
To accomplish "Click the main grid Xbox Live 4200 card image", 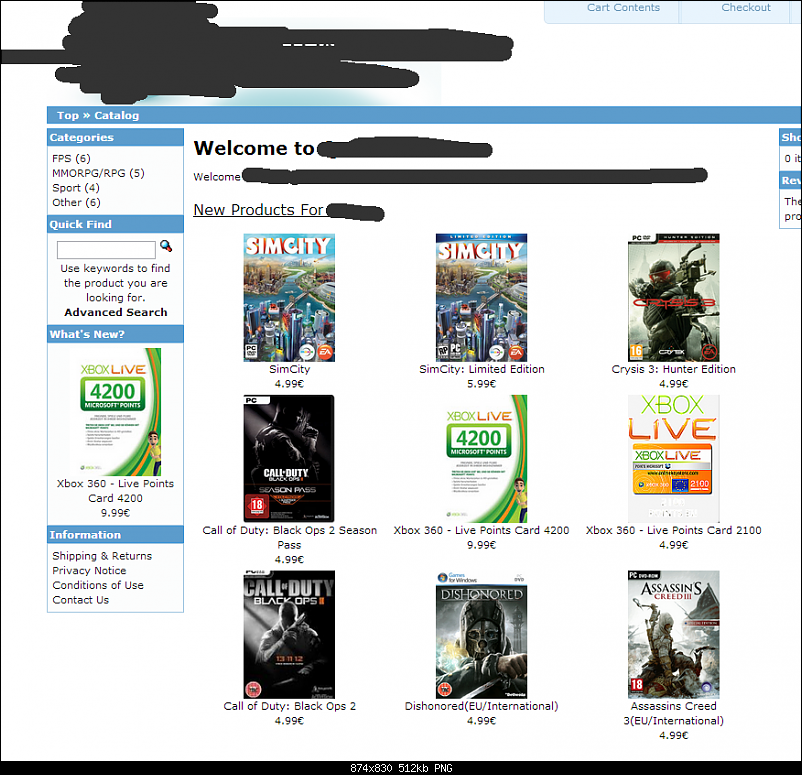I will click(481, 459).
